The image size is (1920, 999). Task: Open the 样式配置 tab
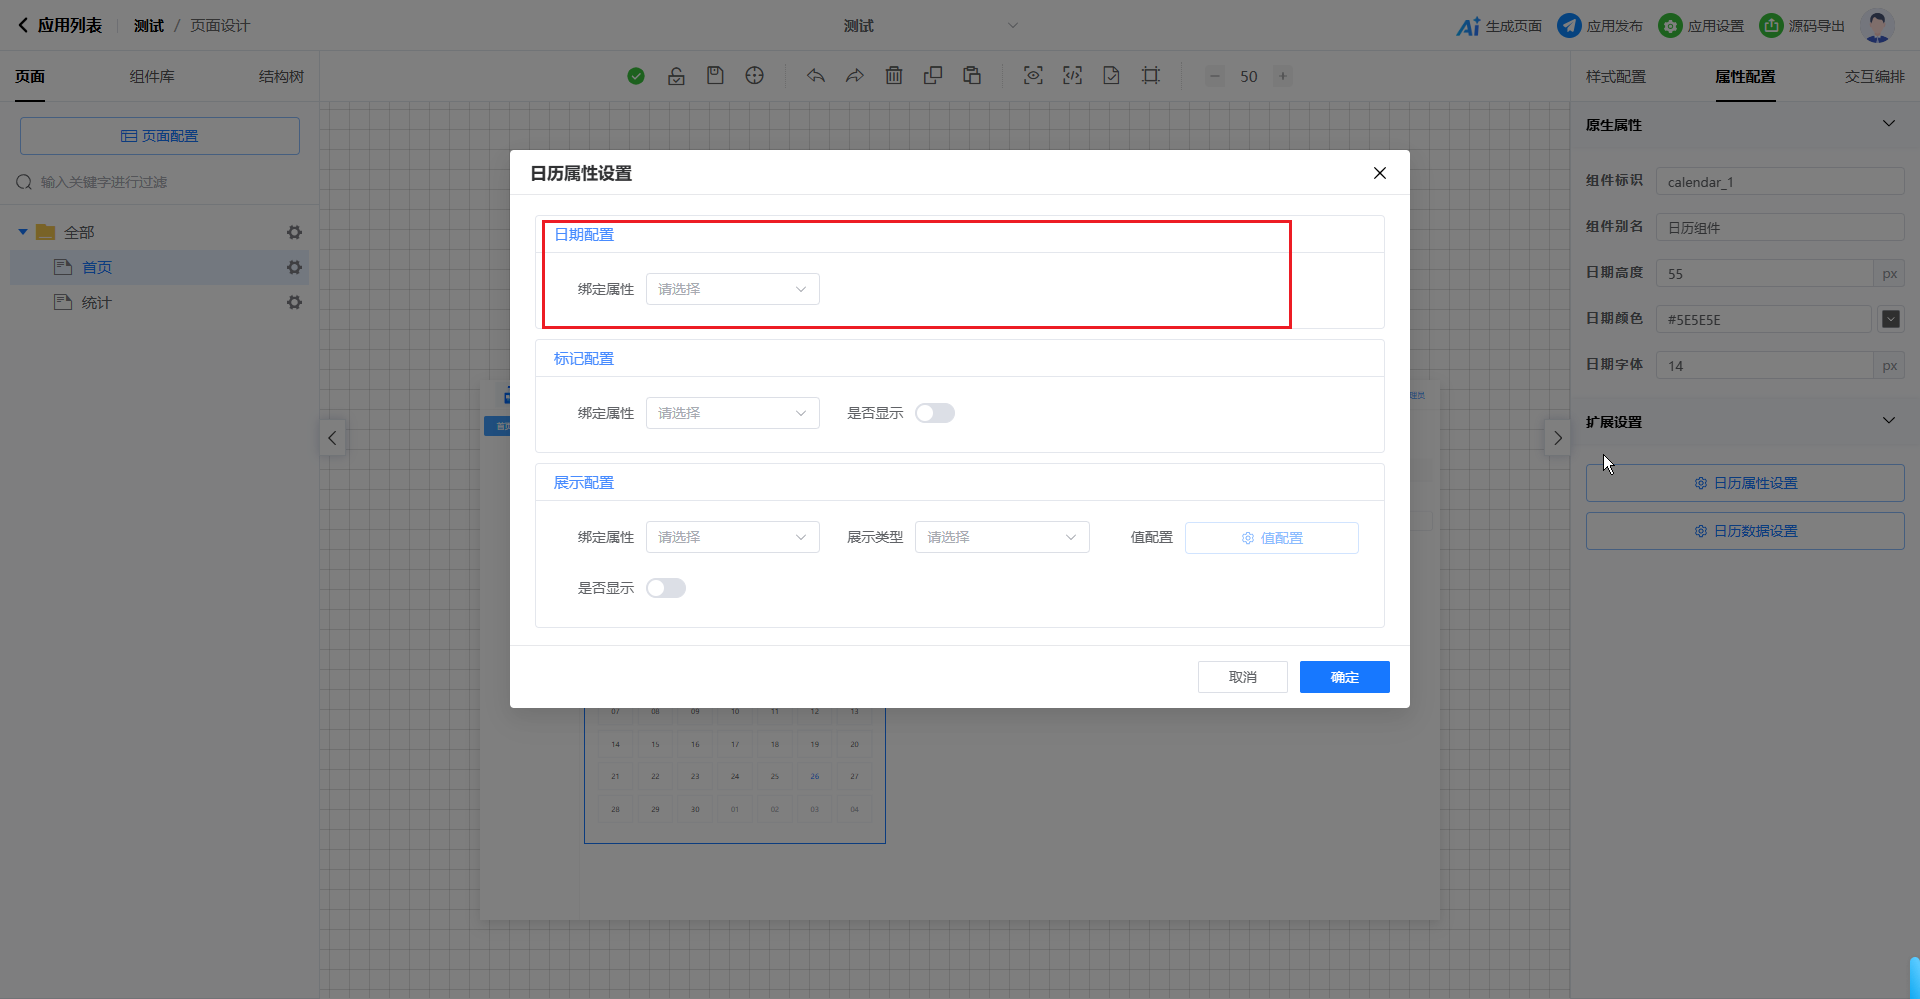pos(1615,77)
